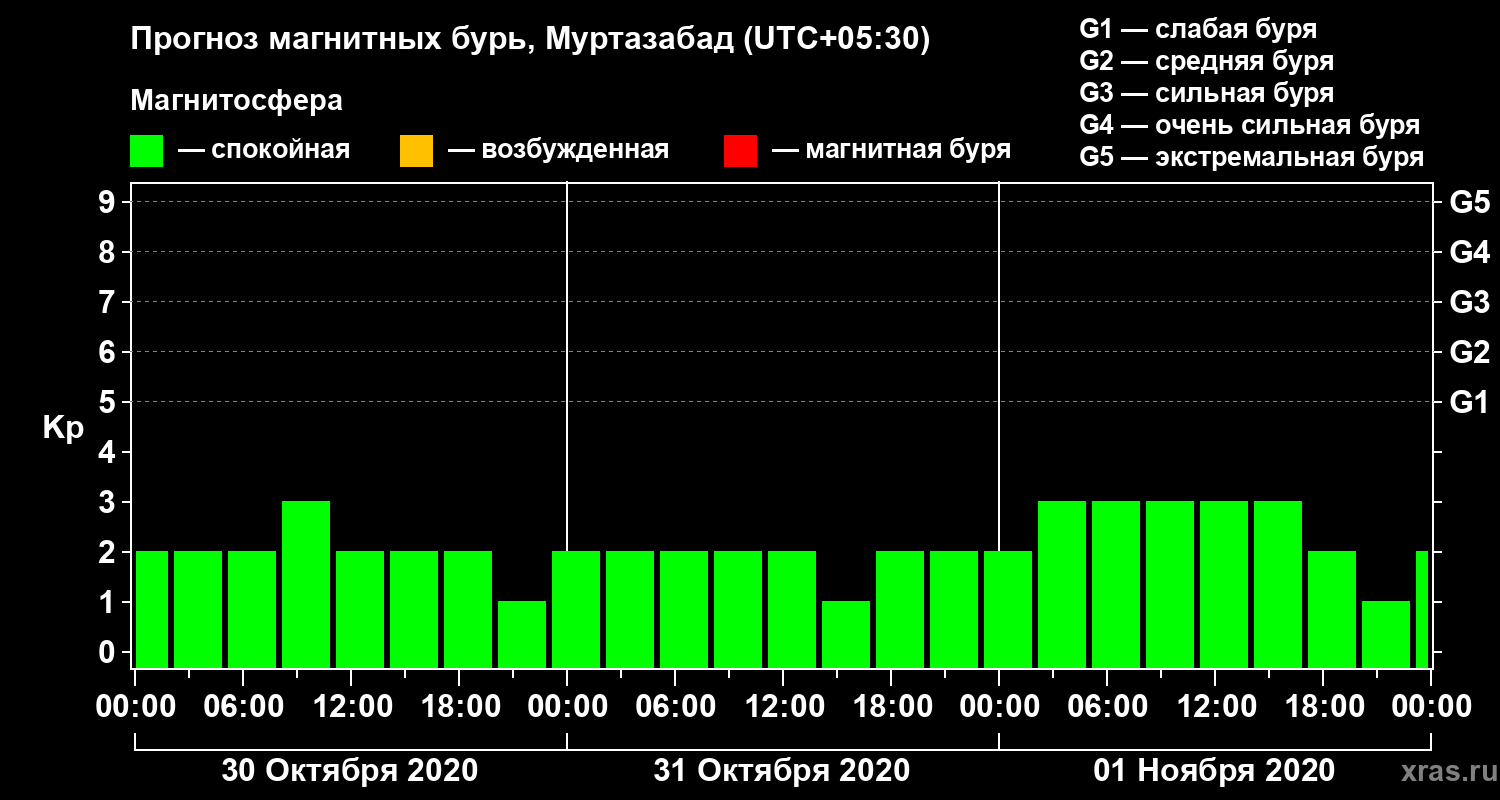Click the 'Kp' y-axis title
The width and height of the screenshot is (1500, 800).
[63, 427]
